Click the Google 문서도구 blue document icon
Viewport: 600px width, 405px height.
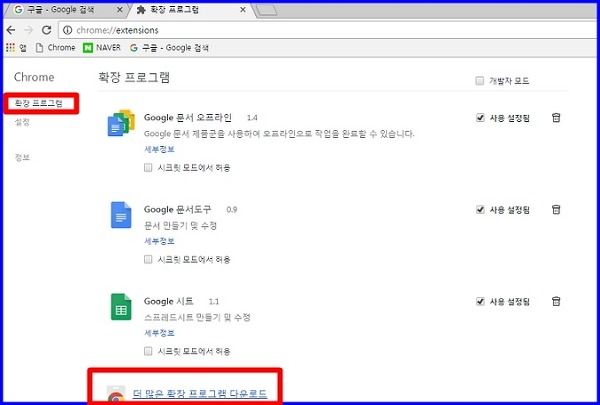pos(121,215)
